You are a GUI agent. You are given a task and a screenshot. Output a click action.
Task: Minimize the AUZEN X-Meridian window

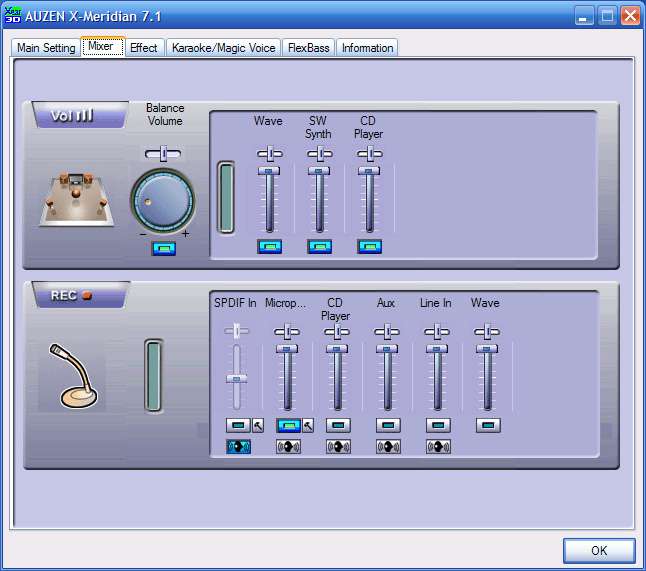584,16
